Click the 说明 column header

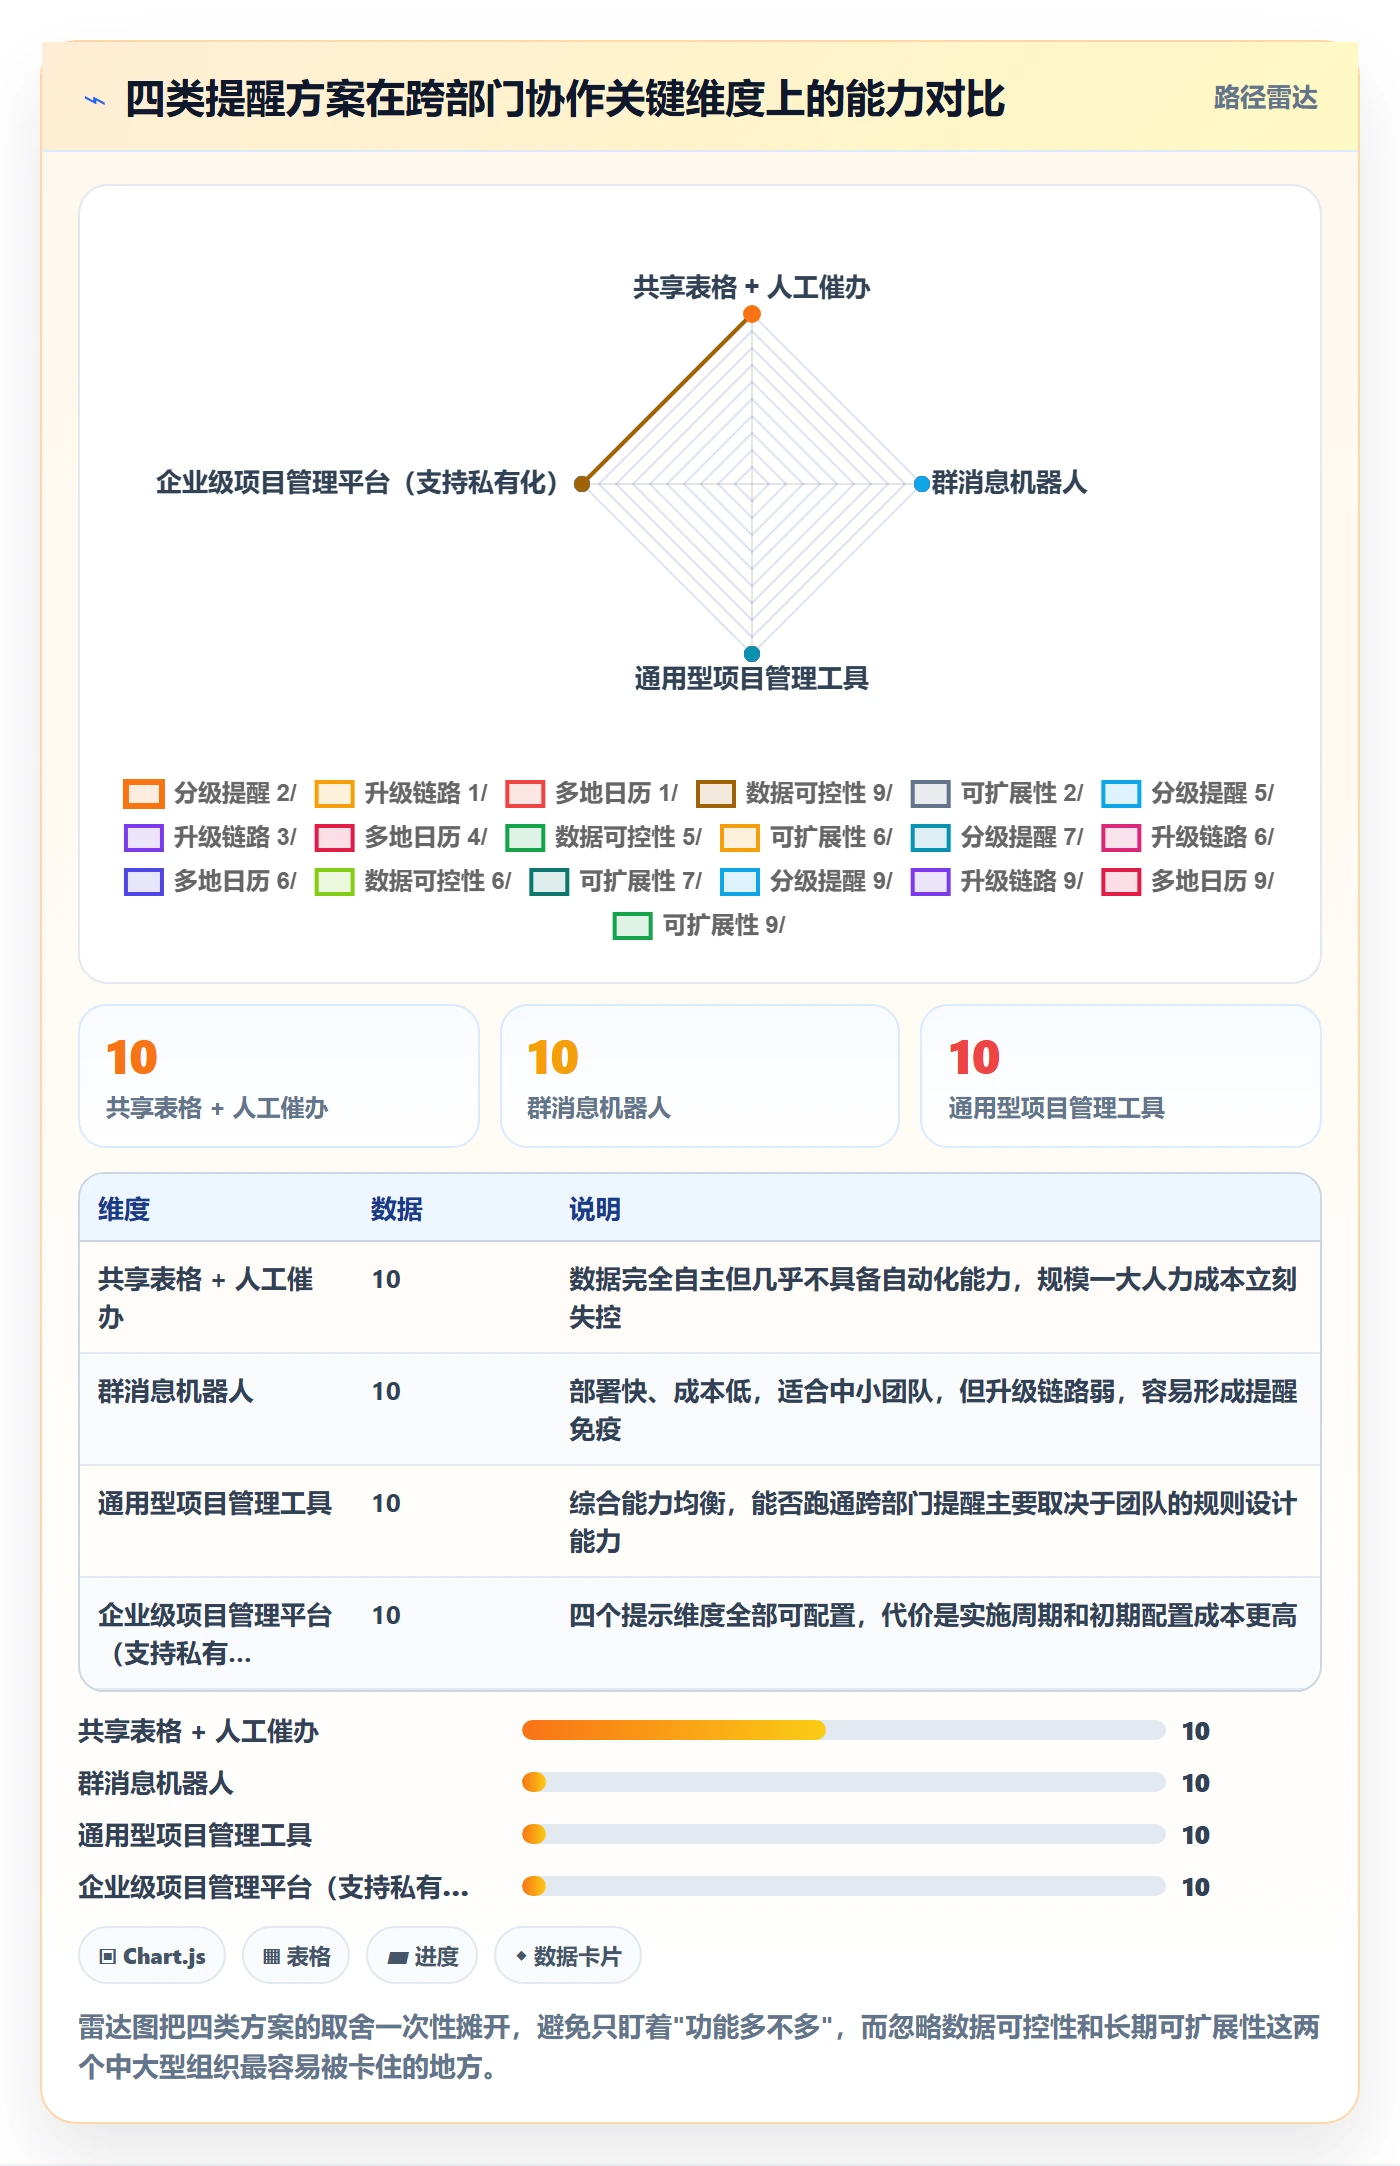[x=595, y=1209]
